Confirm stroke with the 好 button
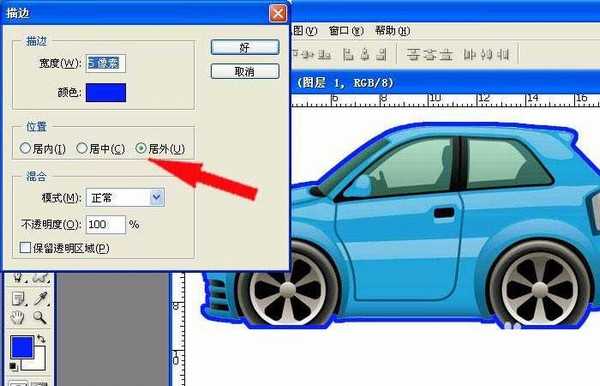Viewport: 600px width, 386px height. [x=245, y=47]
